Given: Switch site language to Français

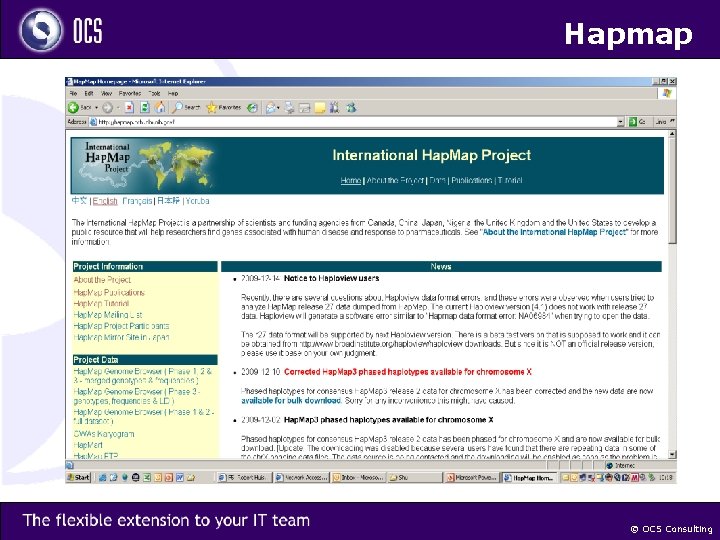Looking at the screenshot, I should point(137,201).
